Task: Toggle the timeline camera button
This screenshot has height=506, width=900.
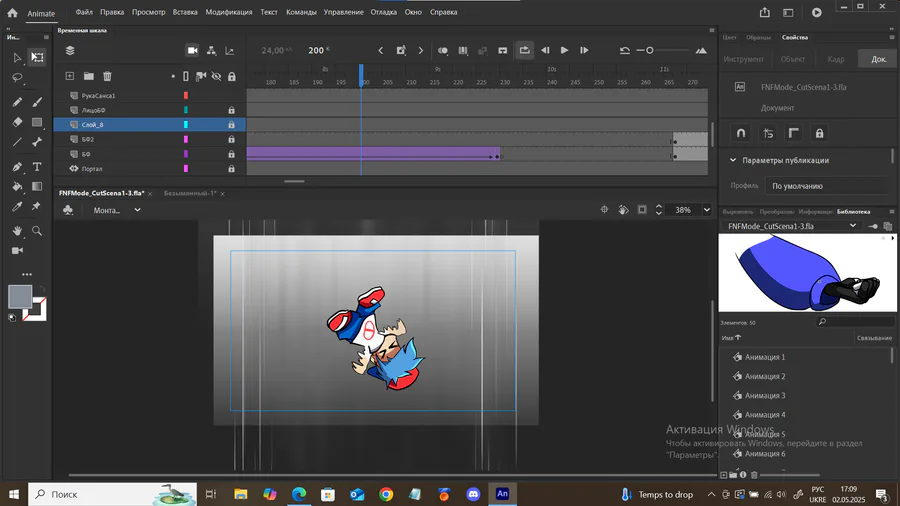Action: pyautogui.click(x=192, y=50)
